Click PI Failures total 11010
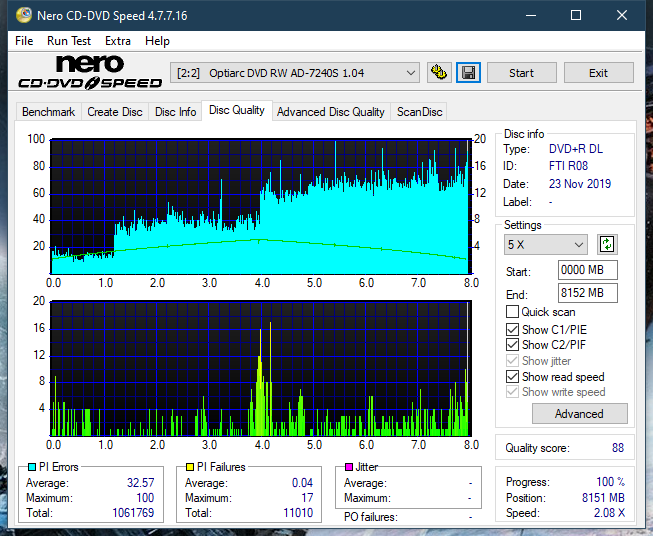 298,512
